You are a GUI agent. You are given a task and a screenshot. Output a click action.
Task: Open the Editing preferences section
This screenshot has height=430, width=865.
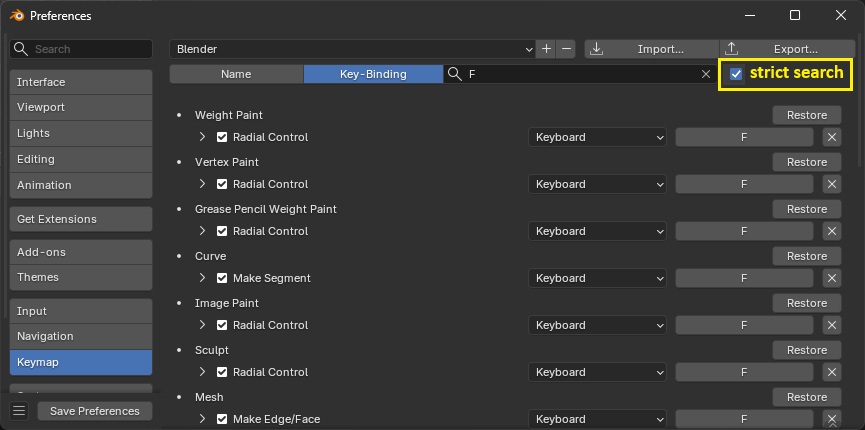(81, 159)
